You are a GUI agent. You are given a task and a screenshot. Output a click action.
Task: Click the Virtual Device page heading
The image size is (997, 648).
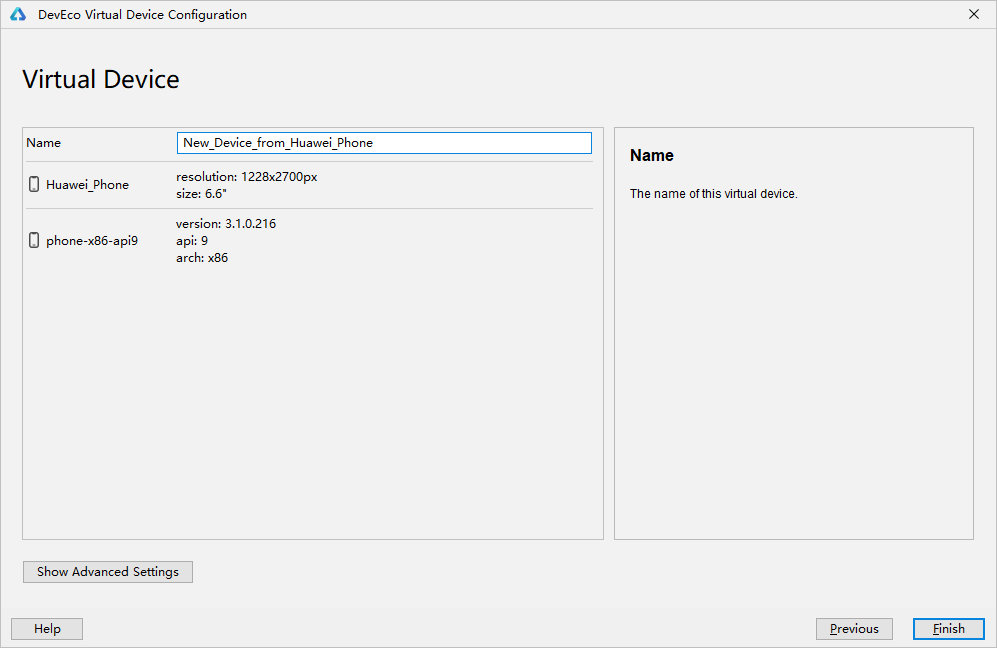pos(101,79)
